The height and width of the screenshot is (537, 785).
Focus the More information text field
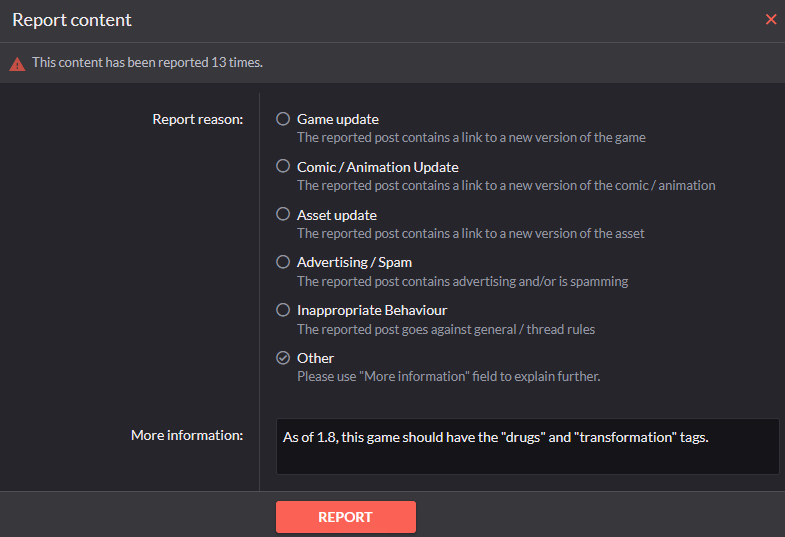point(528,446)
